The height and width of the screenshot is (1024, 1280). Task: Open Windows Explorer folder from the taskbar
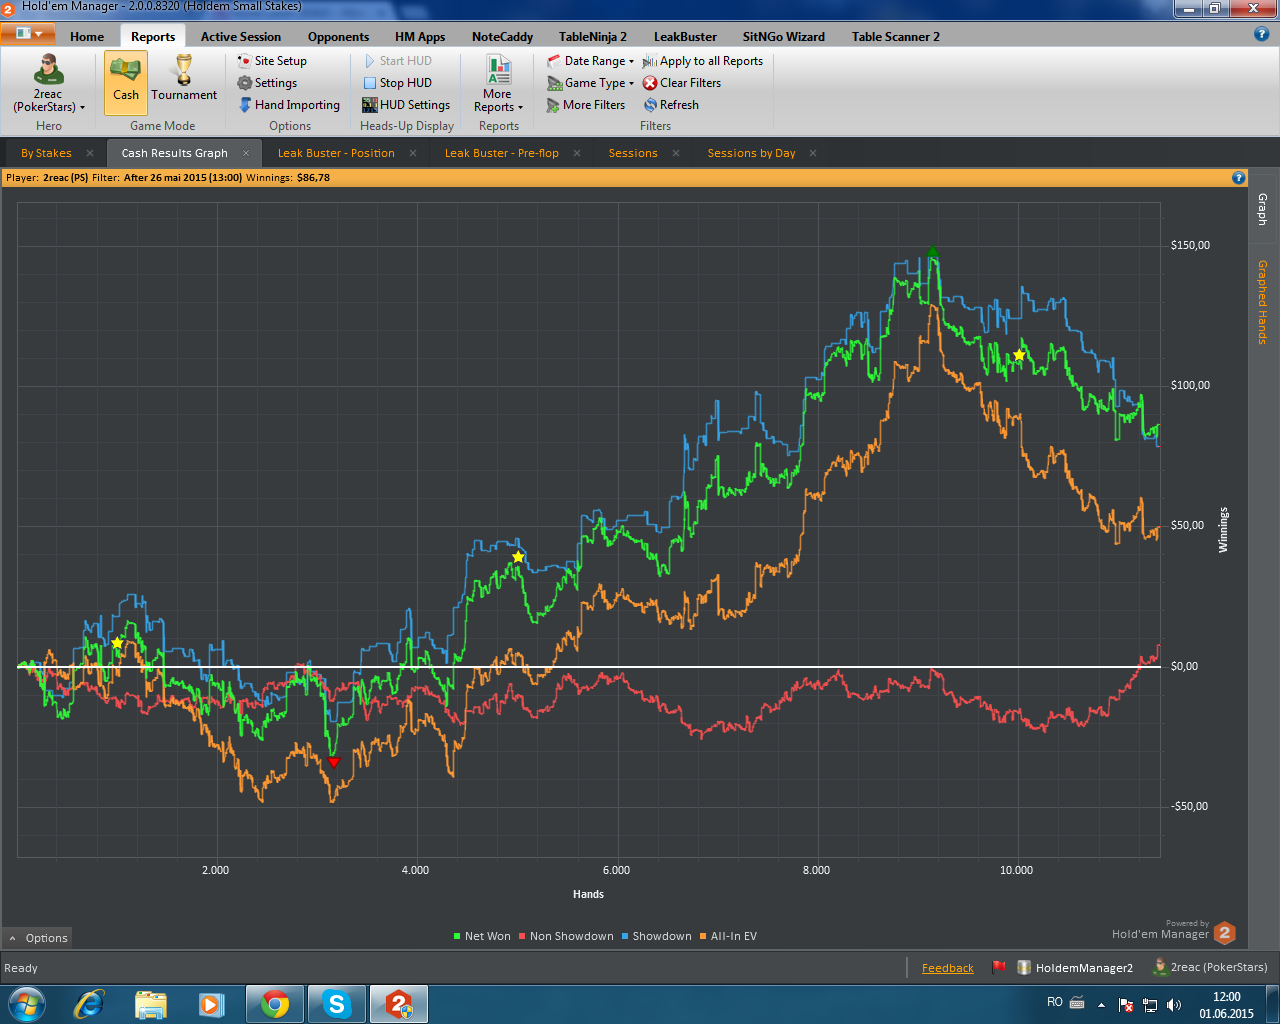(151, 1004)
